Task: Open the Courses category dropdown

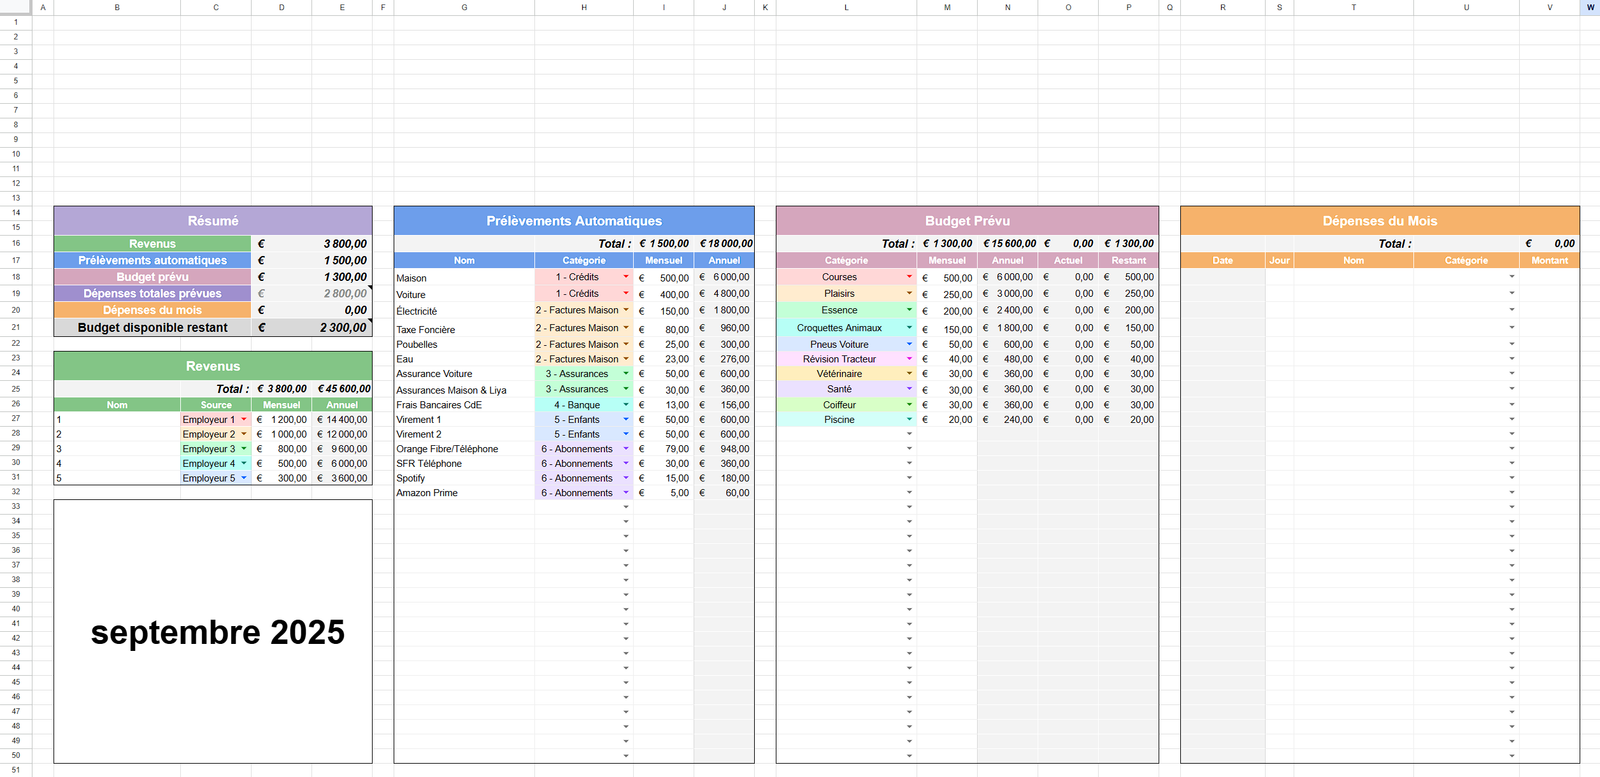Action: (909, 277)
